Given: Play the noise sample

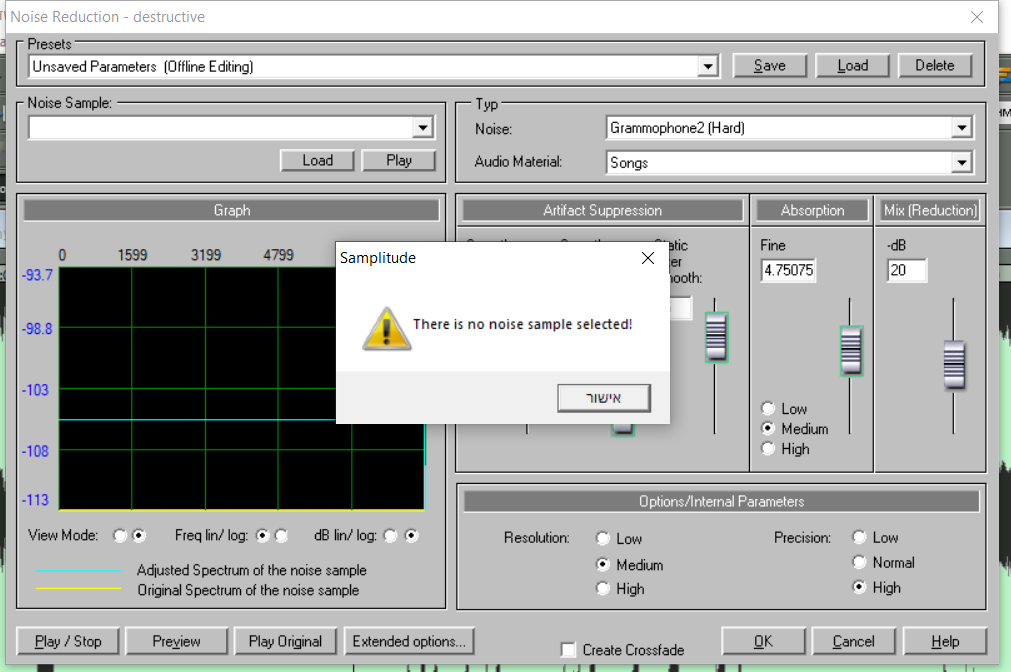Looking at the screenshot, I should (398, 161).
